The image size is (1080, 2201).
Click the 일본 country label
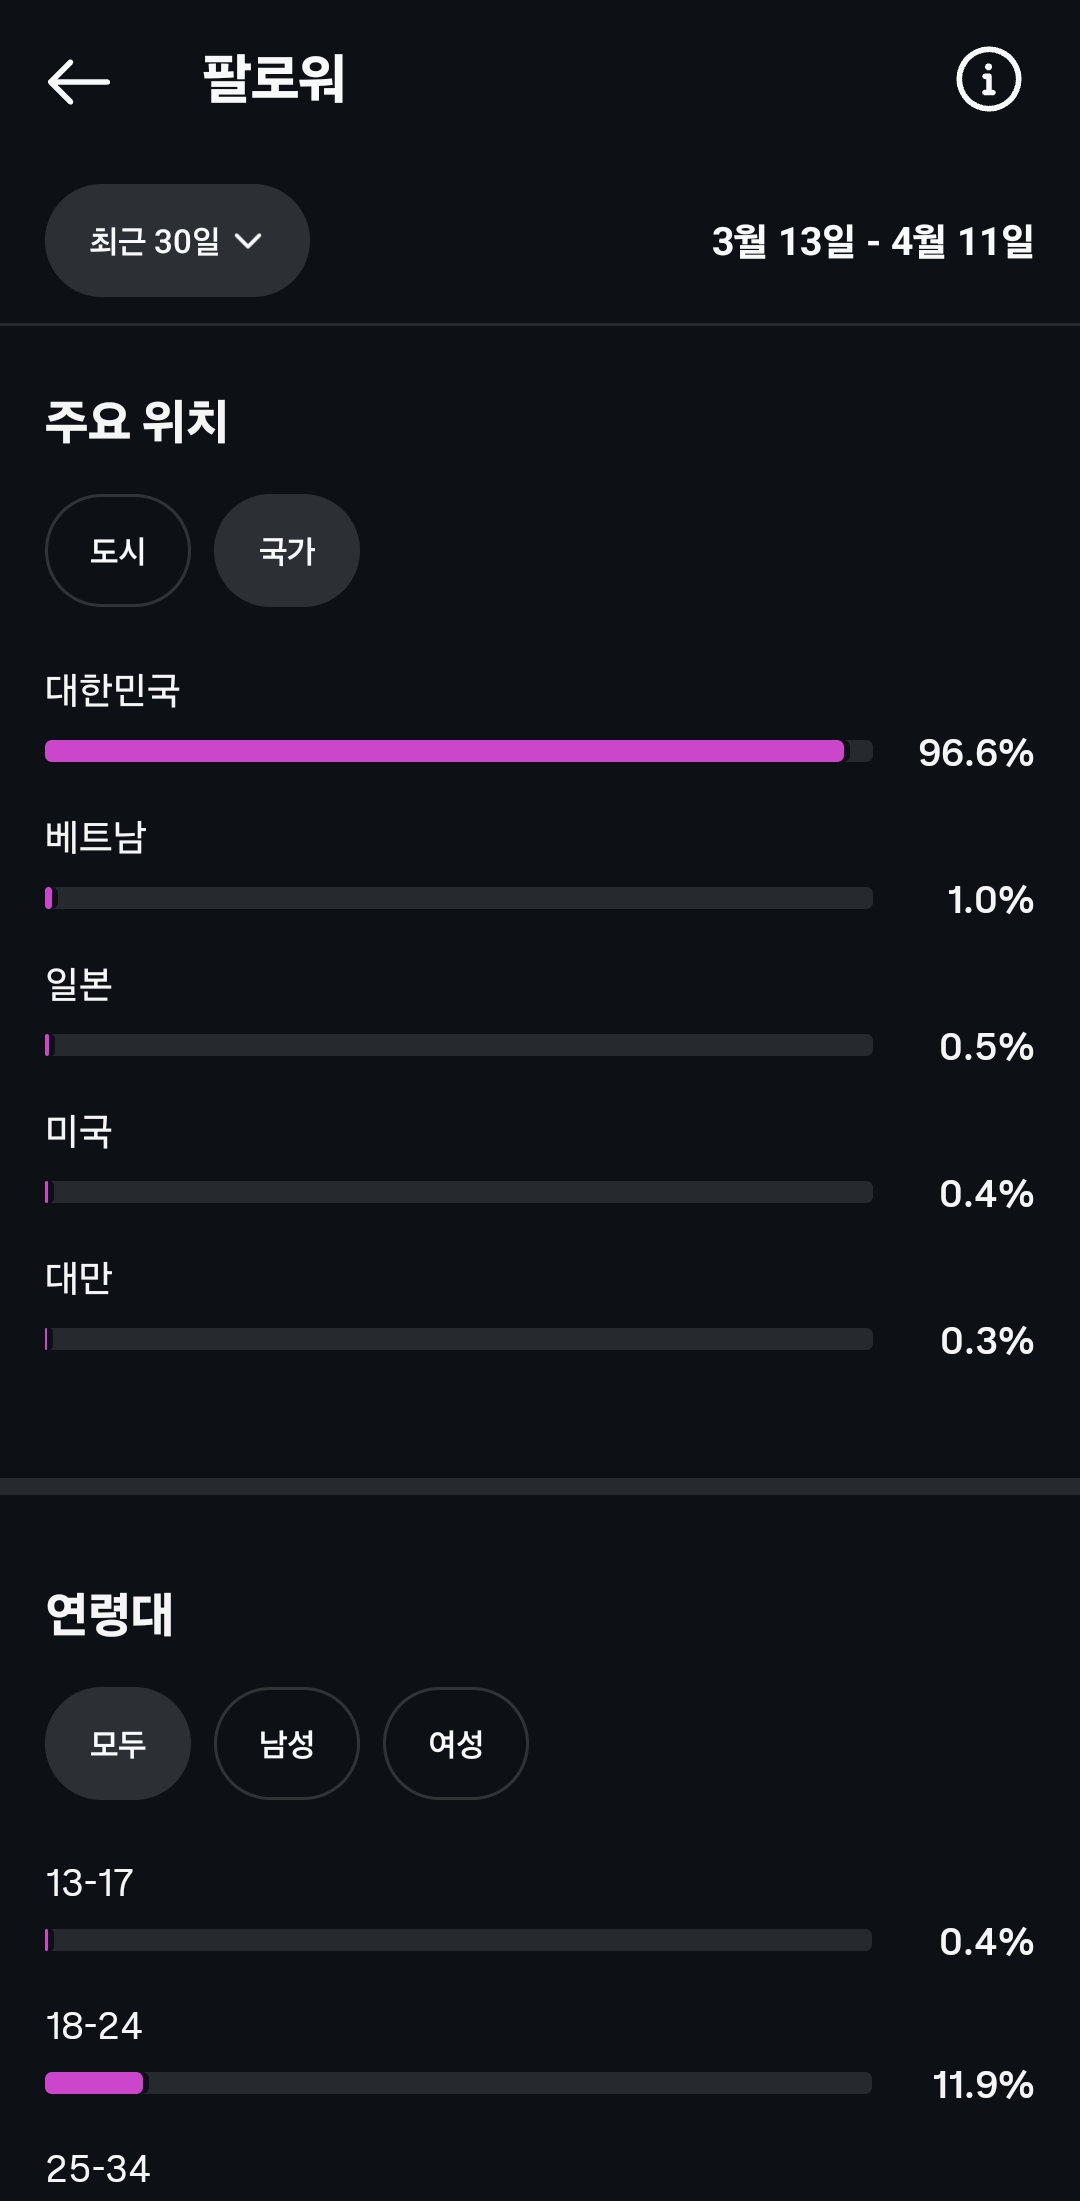pos(79,984)
